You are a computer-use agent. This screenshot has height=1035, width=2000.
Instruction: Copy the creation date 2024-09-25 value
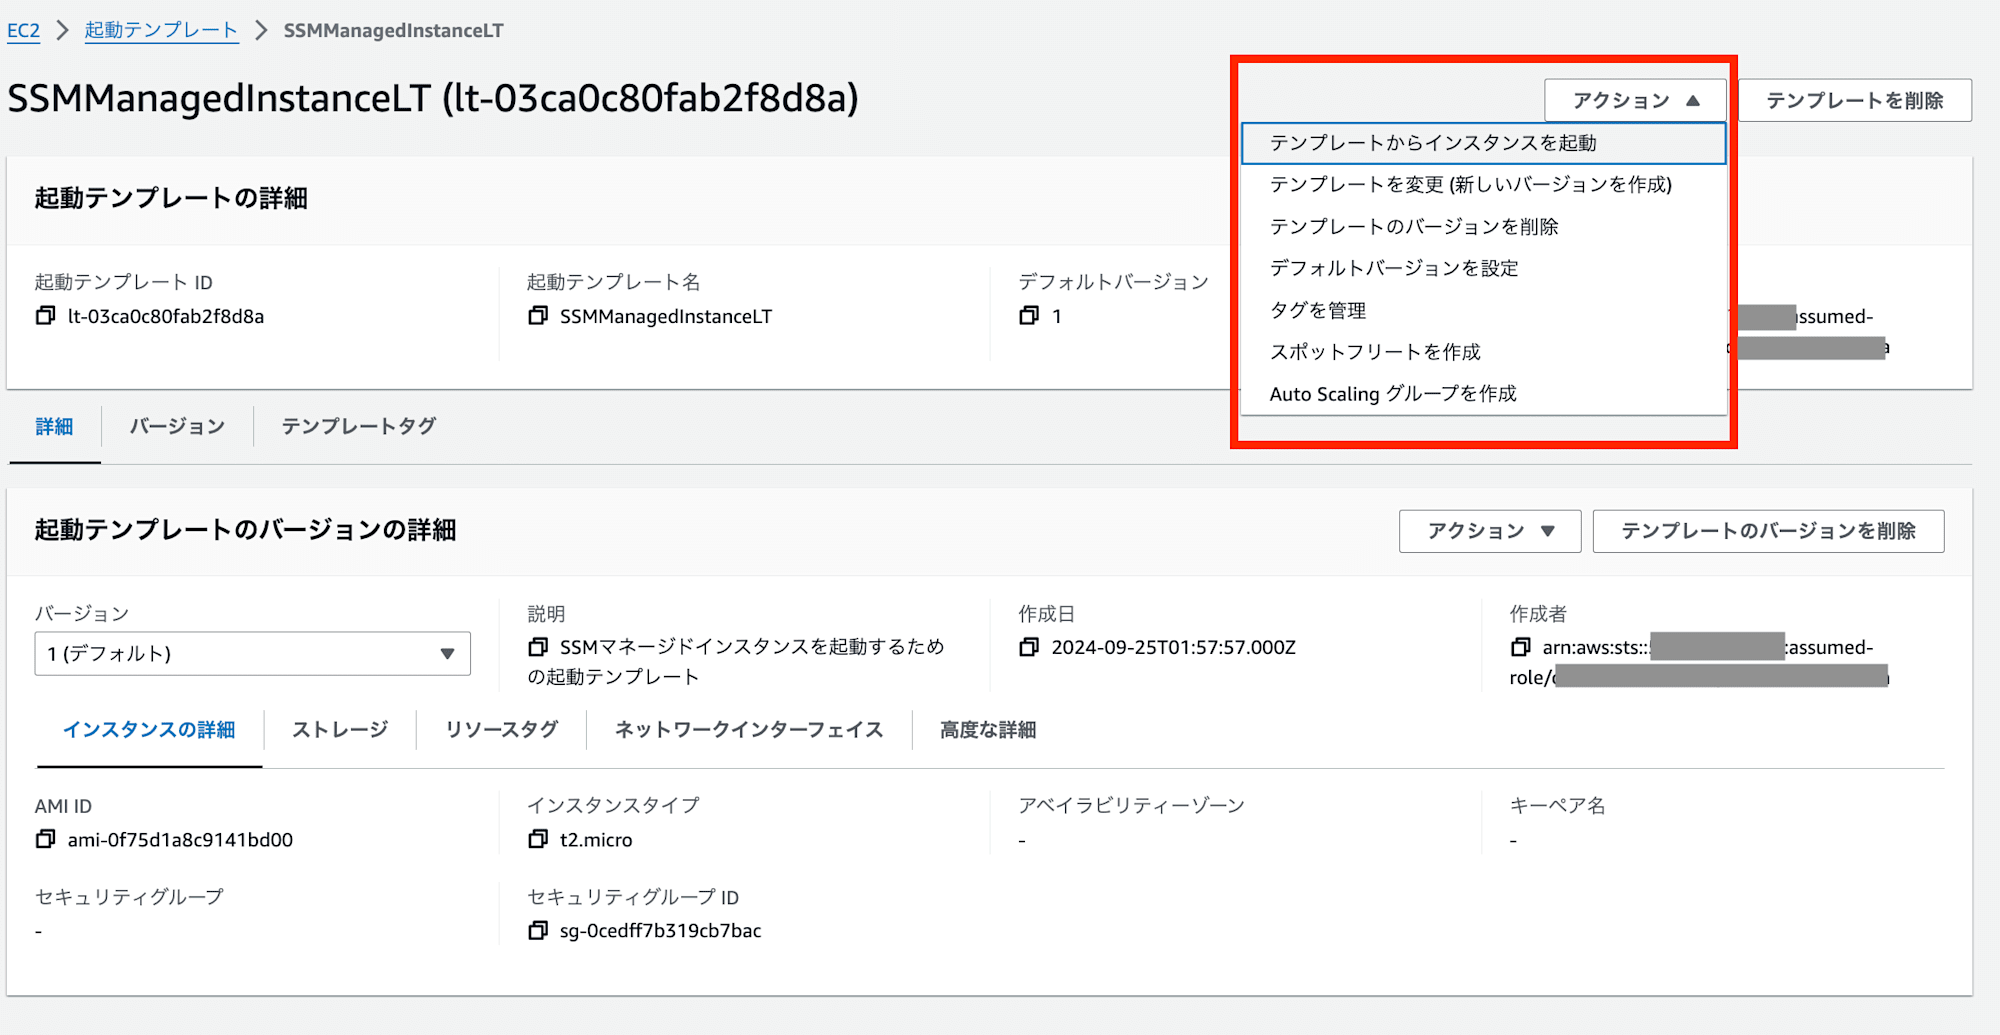[x=1029, y=647]
